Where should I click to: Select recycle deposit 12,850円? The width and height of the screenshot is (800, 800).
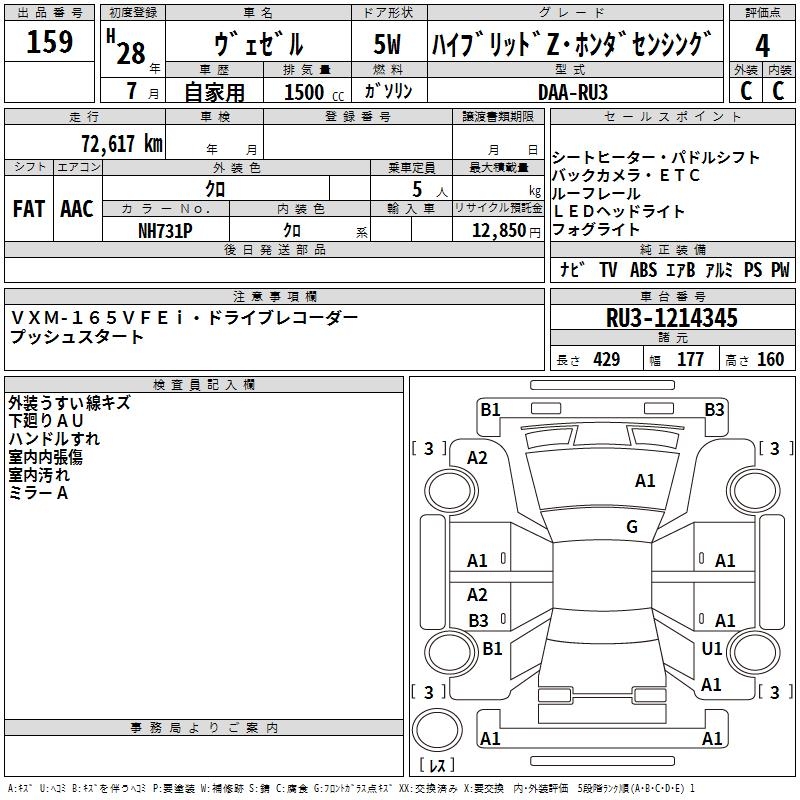pos(506,231)
